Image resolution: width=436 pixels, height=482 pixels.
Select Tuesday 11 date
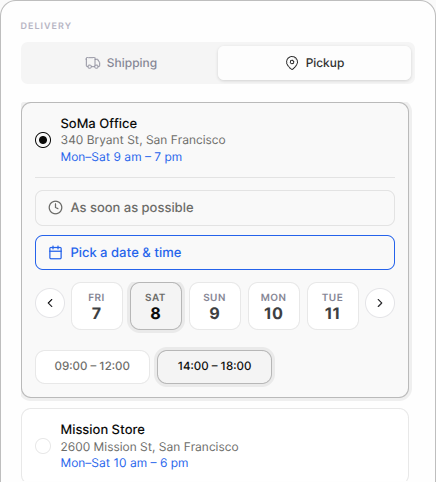click(333, 306)
